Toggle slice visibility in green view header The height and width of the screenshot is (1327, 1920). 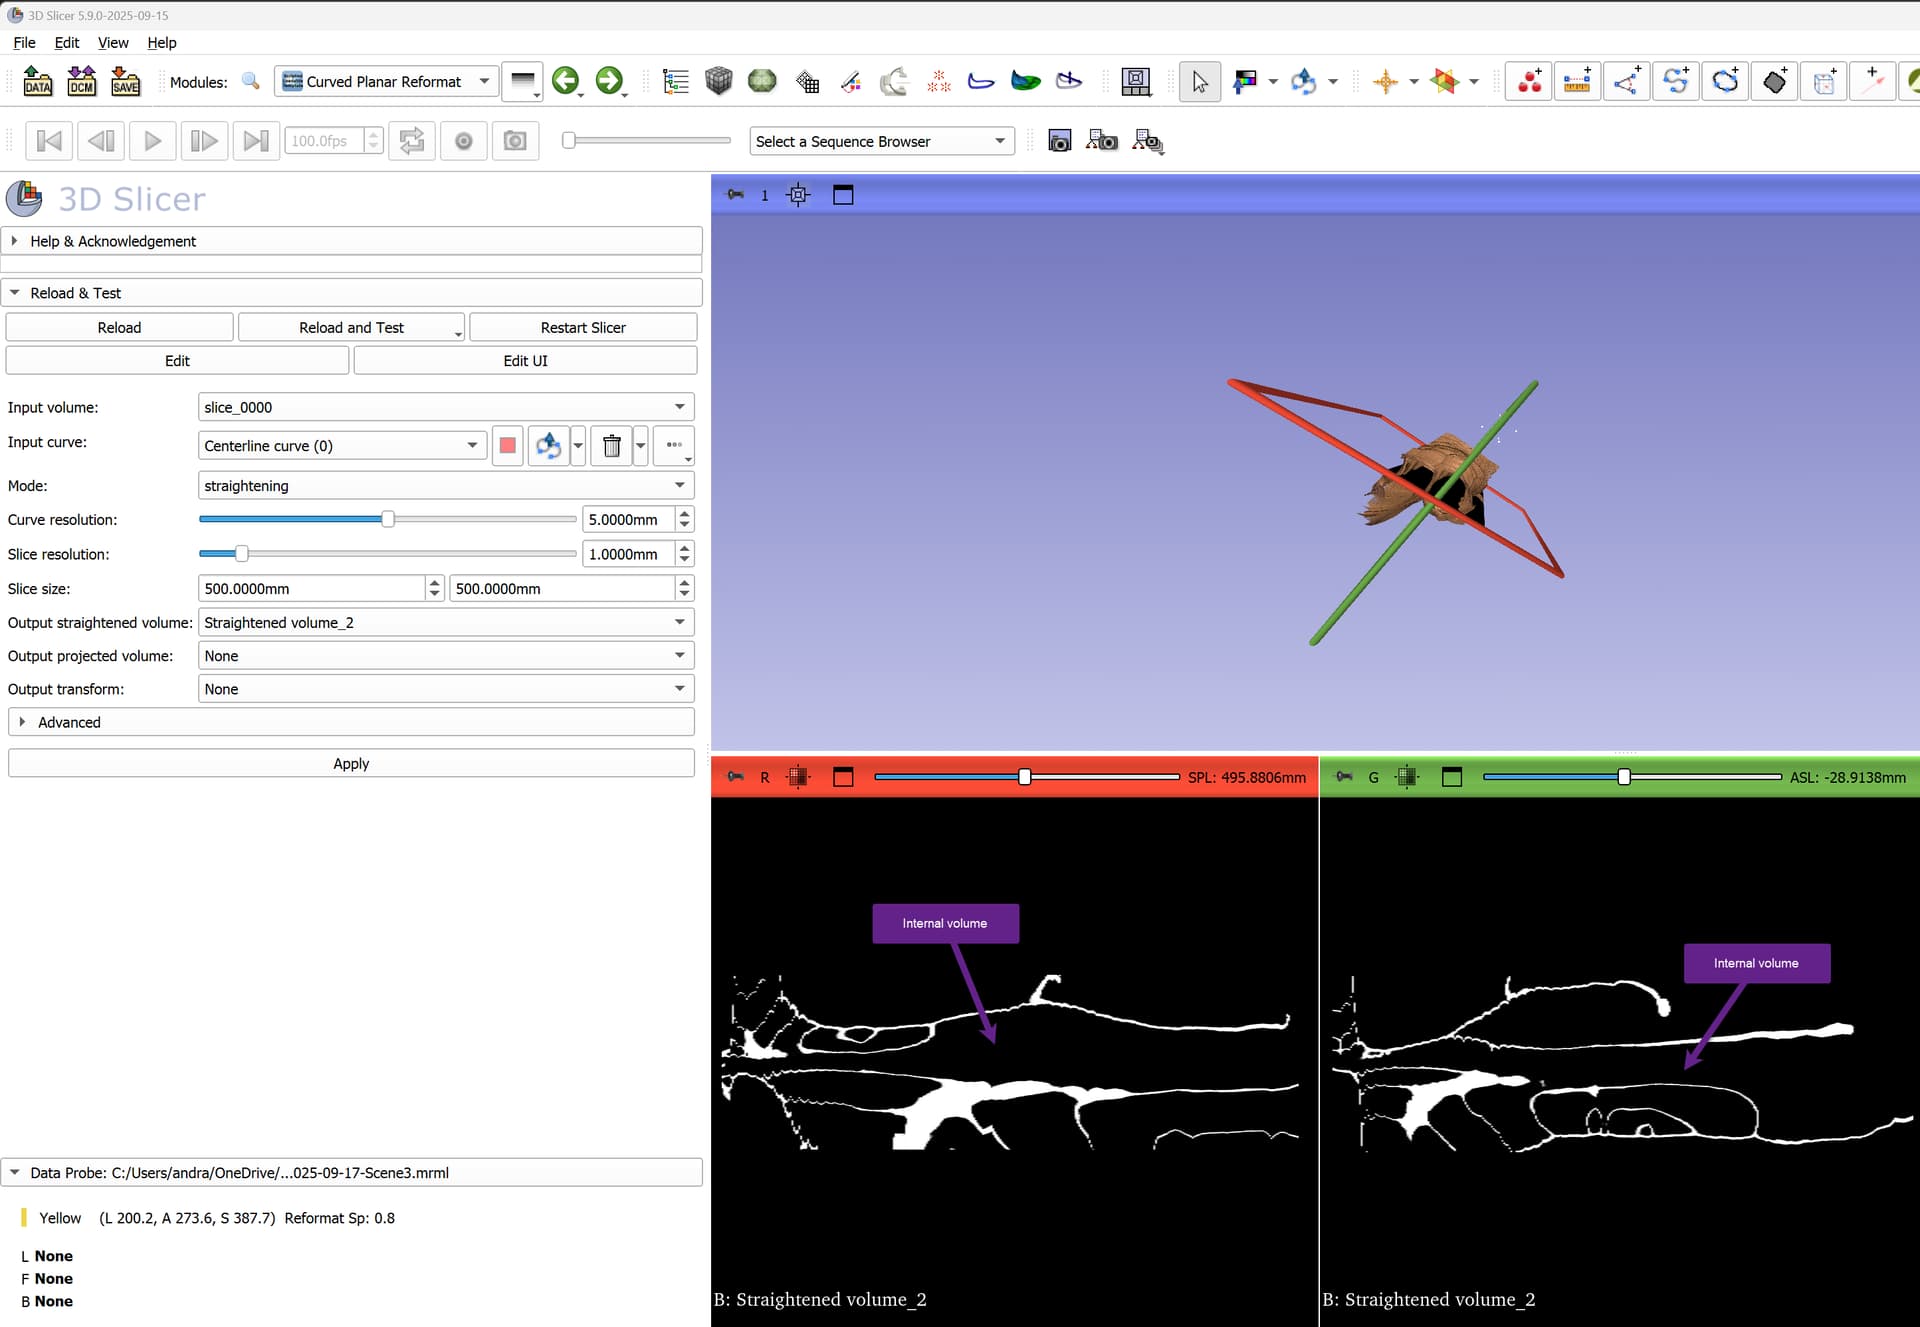click(1407, 777)
